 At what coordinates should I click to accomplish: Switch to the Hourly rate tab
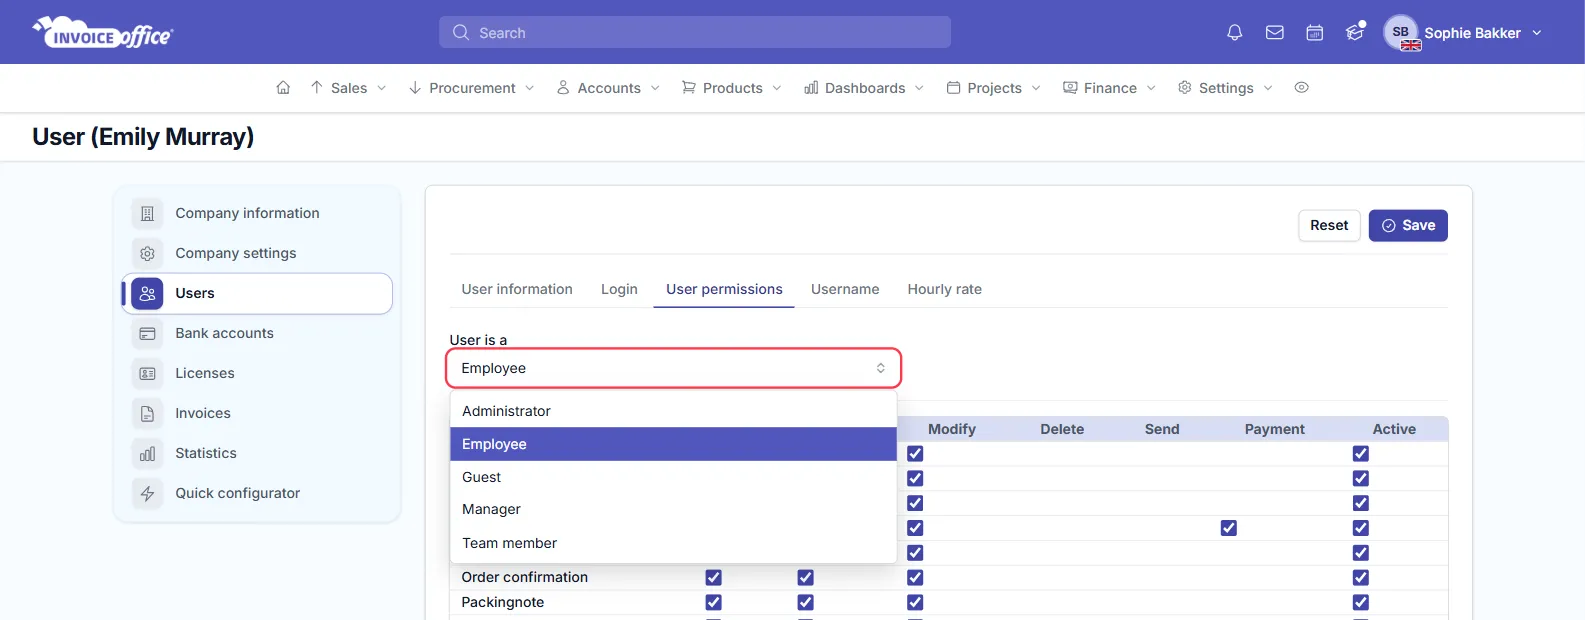[x=945, y=289]
